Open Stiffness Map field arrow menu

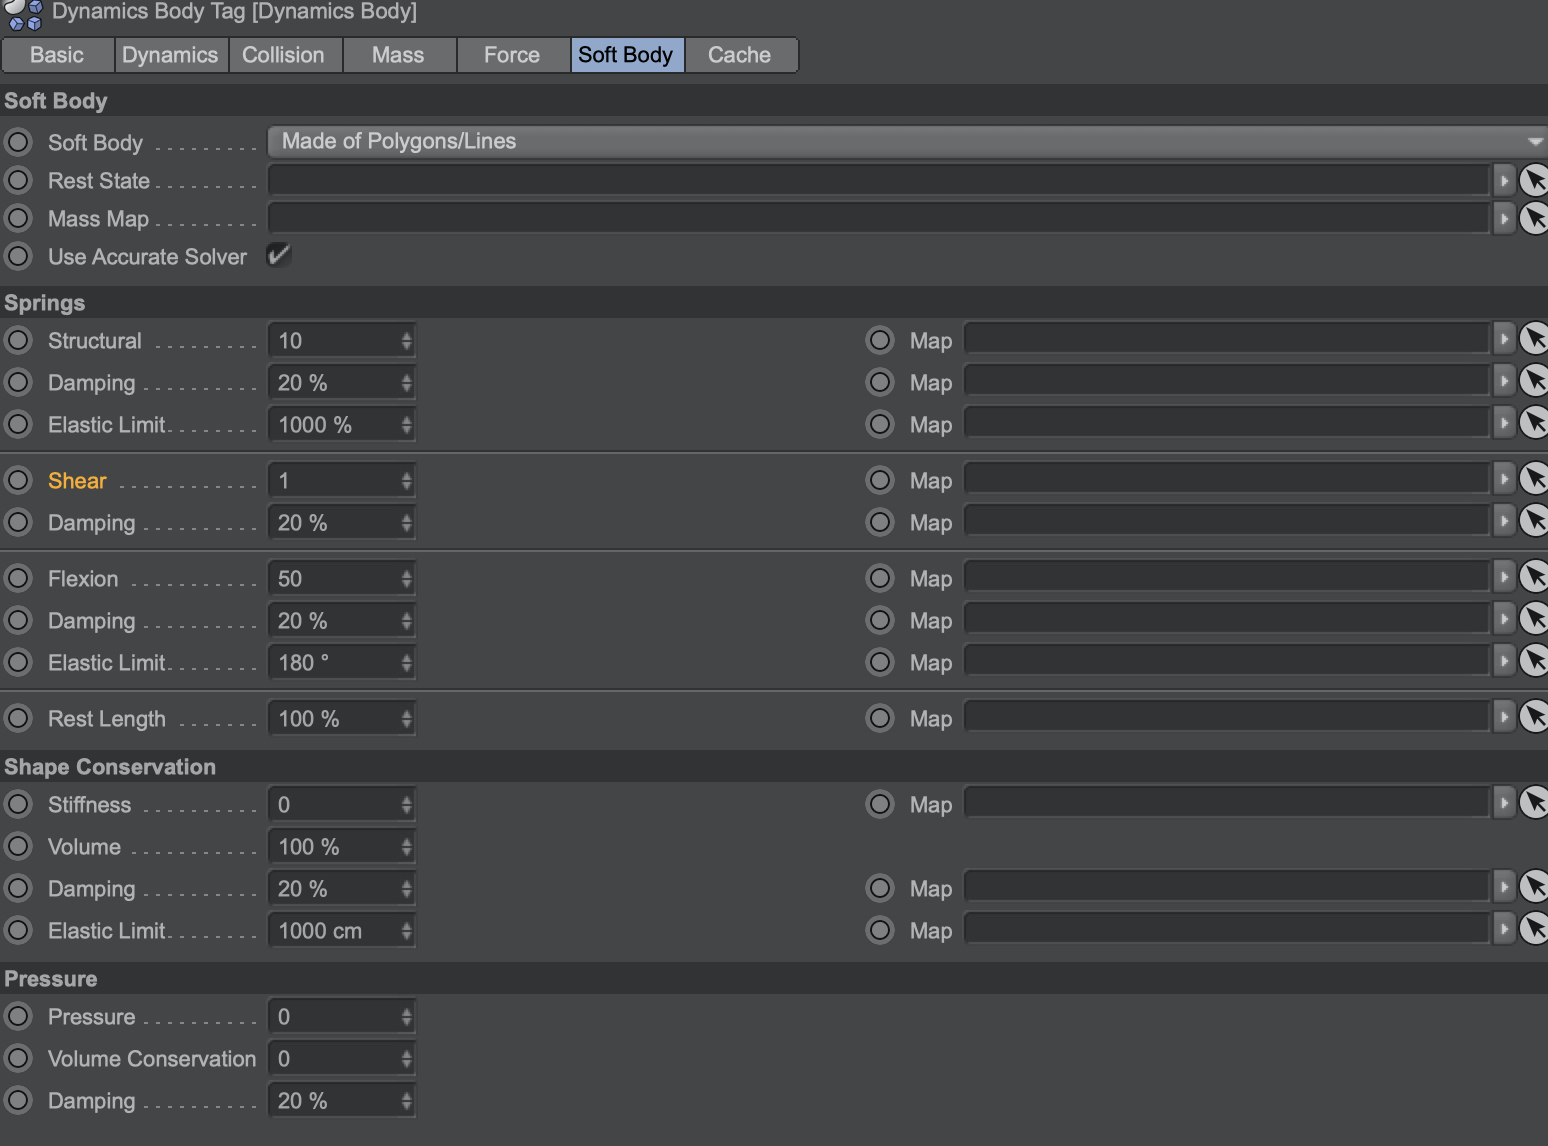coord(1504,804)
